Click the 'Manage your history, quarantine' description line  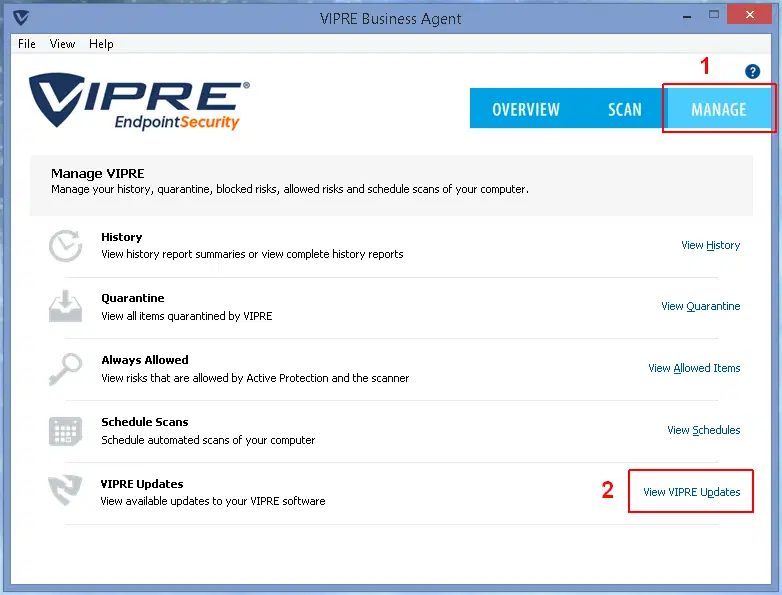tap(290, 190)
